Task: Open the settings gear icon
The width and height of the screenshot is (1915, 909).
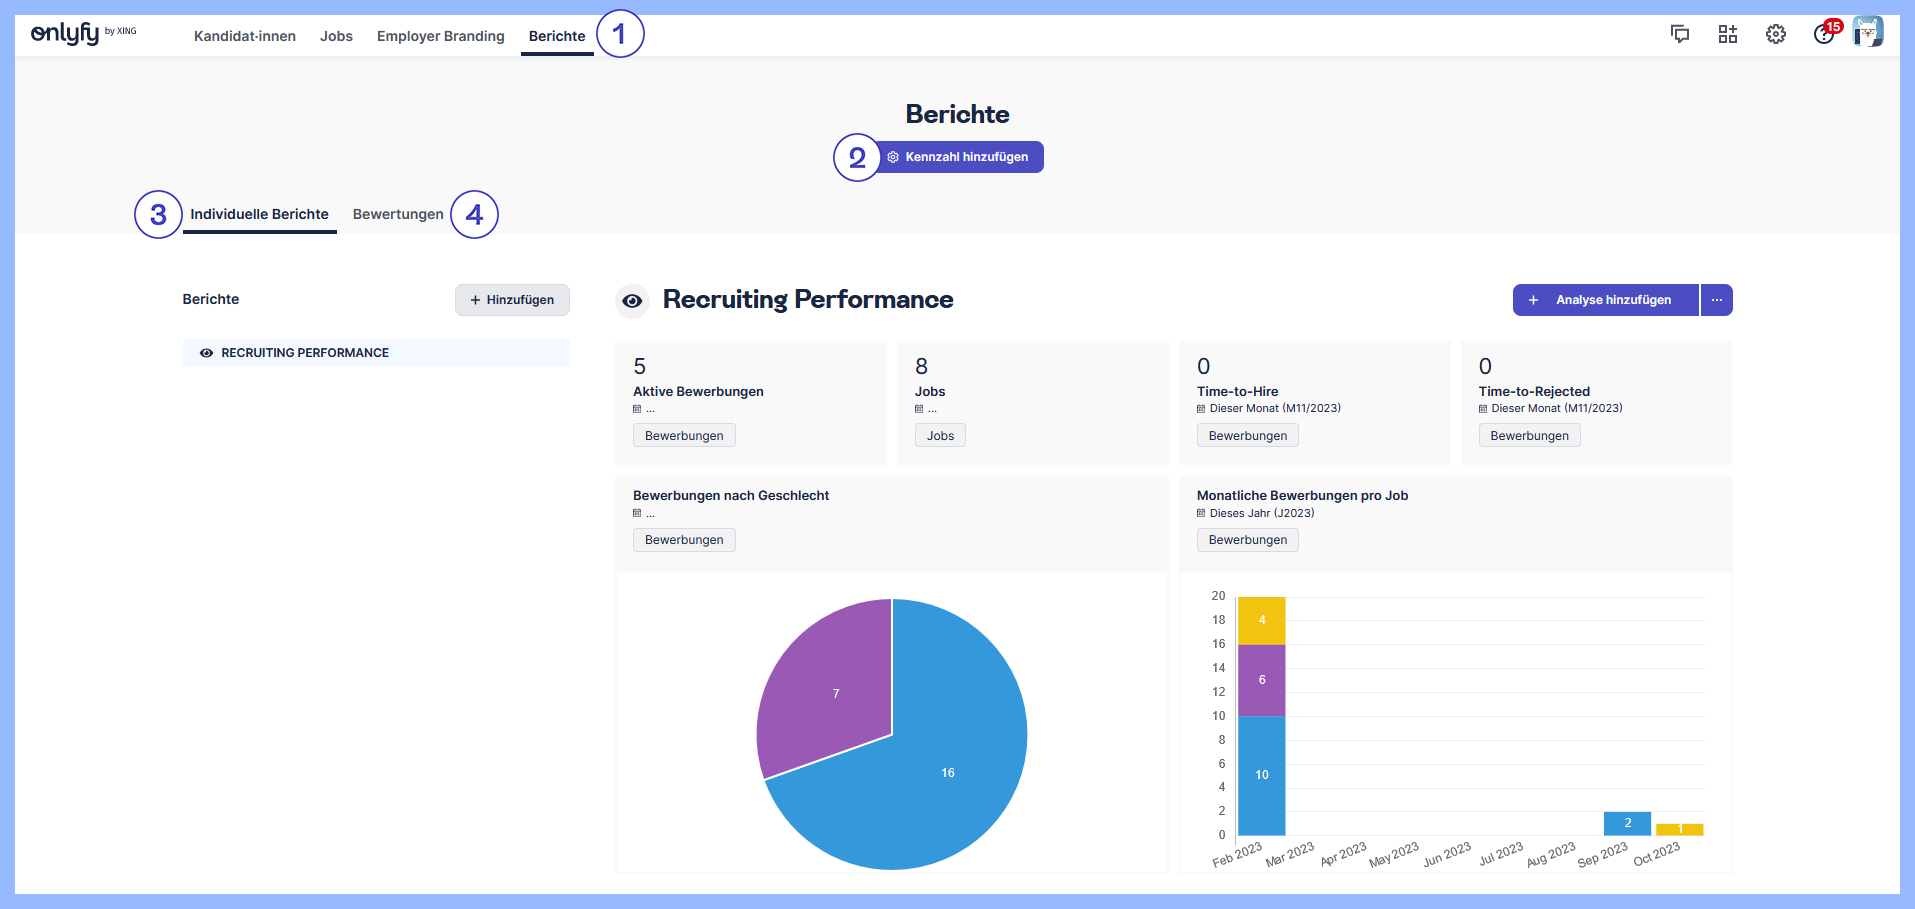Action: pyautogui.click(x=1776, y=34)
